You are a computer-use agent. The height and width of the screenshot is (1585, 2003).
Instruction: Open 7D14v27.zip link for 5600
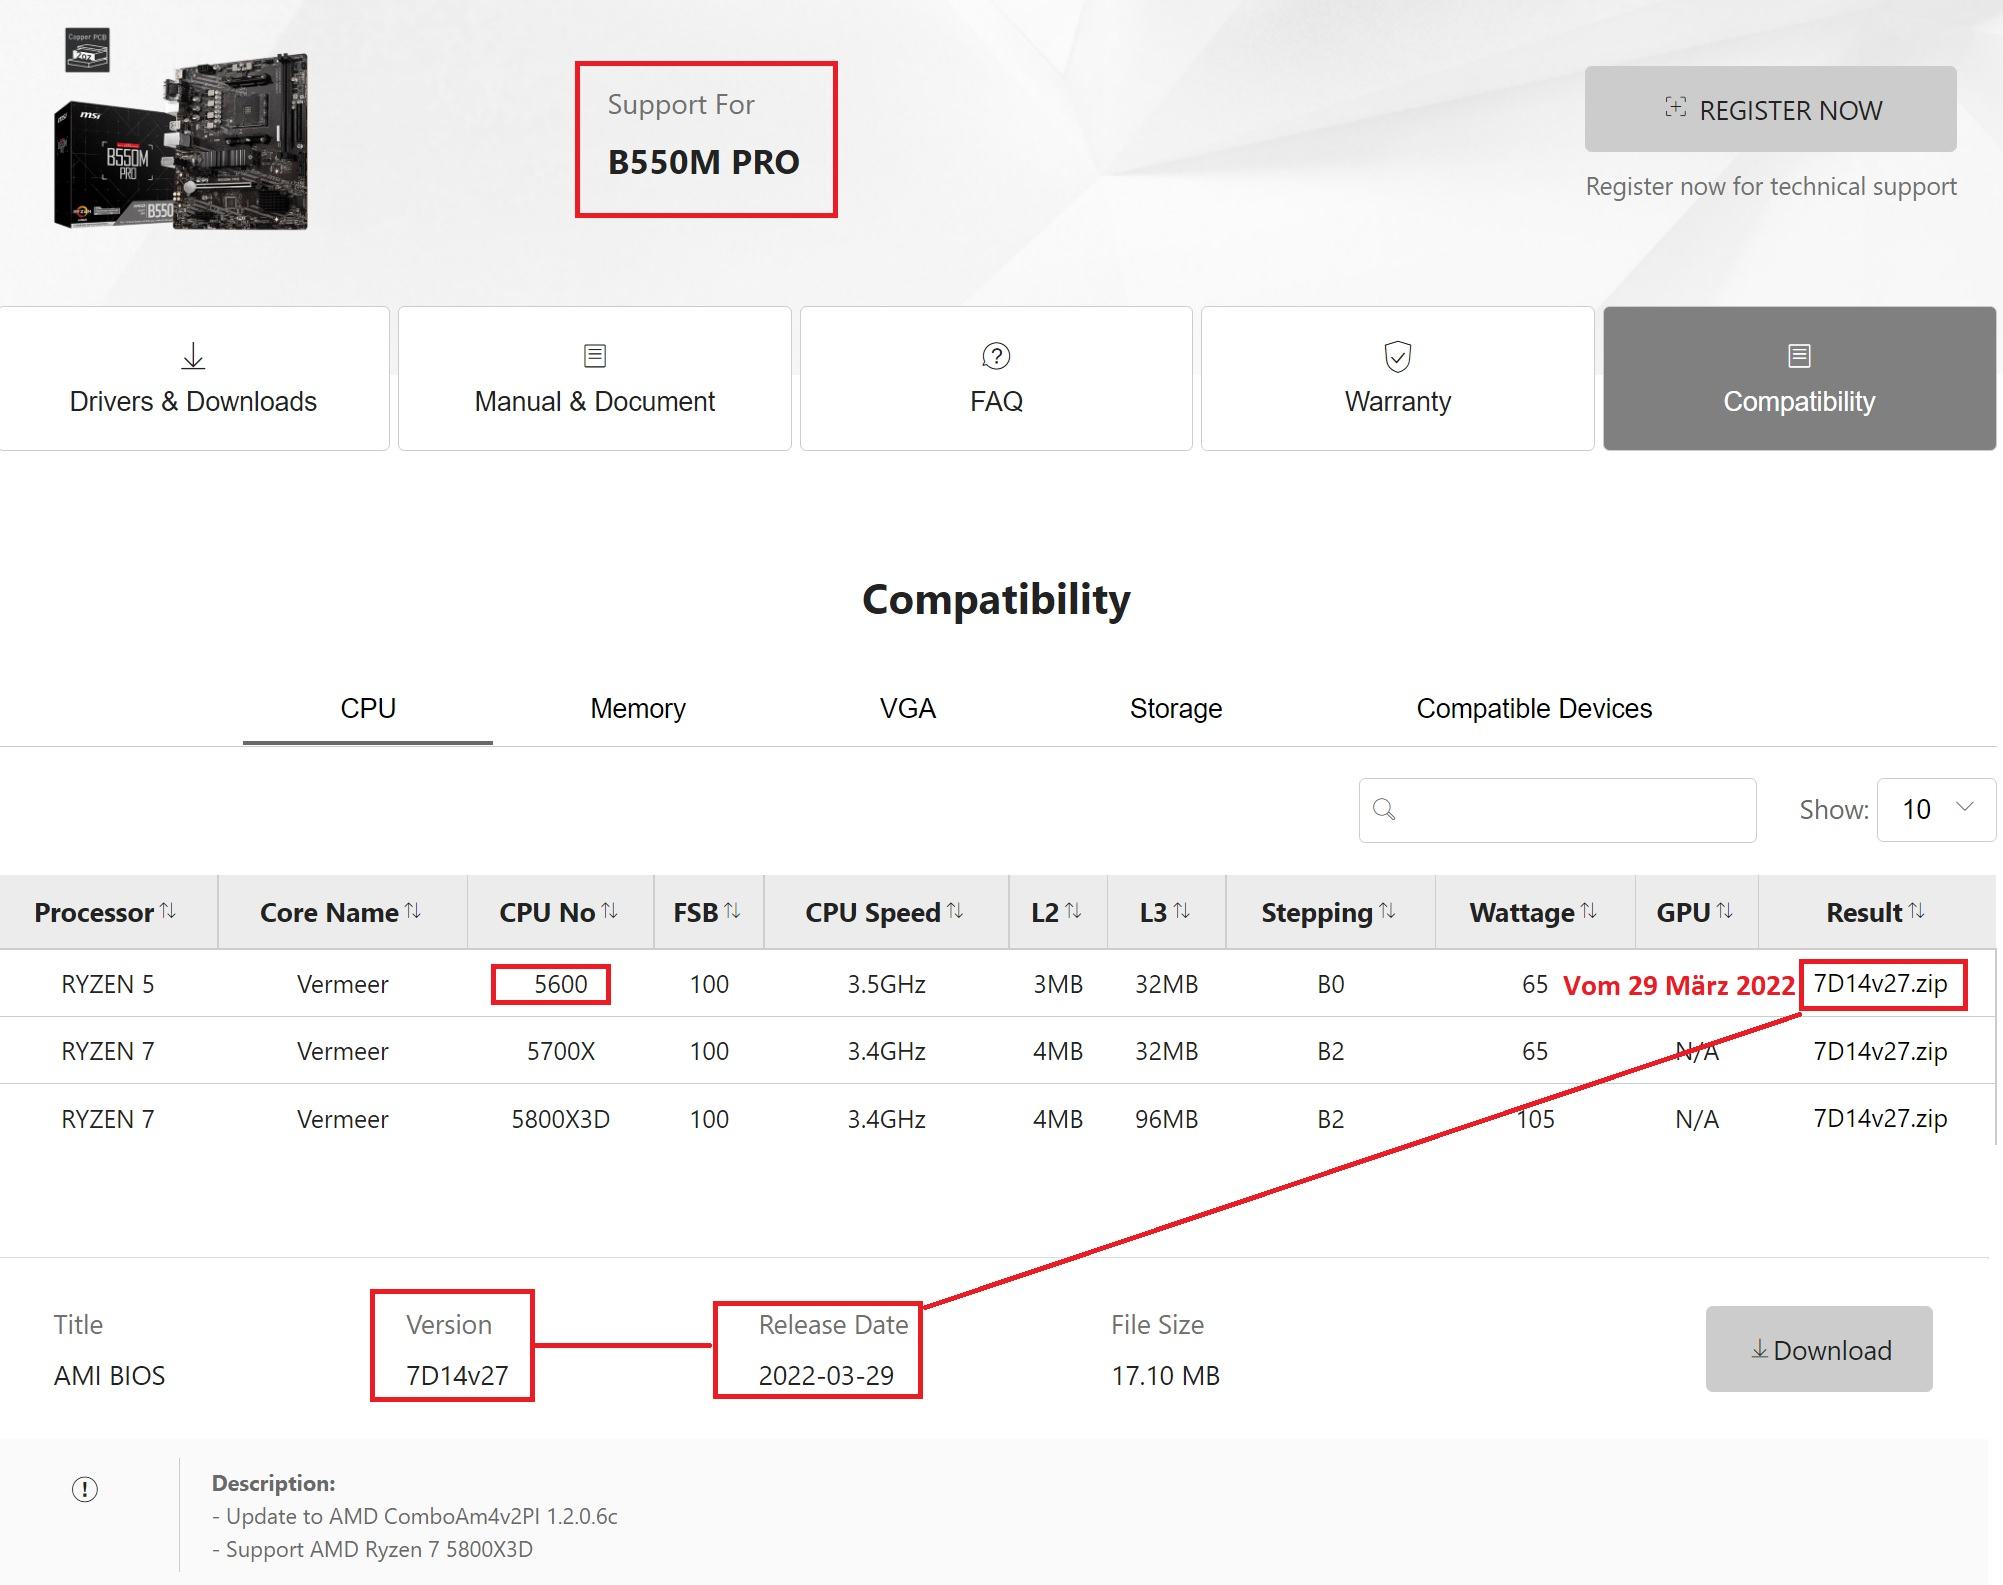pos(1880,984)
